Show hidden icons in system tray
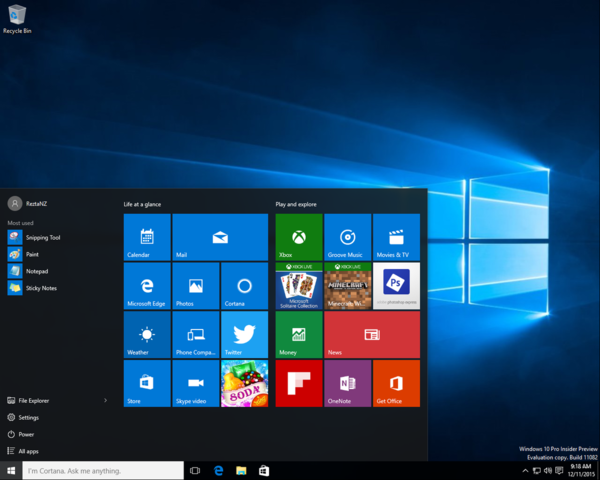Screen dimensions: 600x480 pos(525,471)
